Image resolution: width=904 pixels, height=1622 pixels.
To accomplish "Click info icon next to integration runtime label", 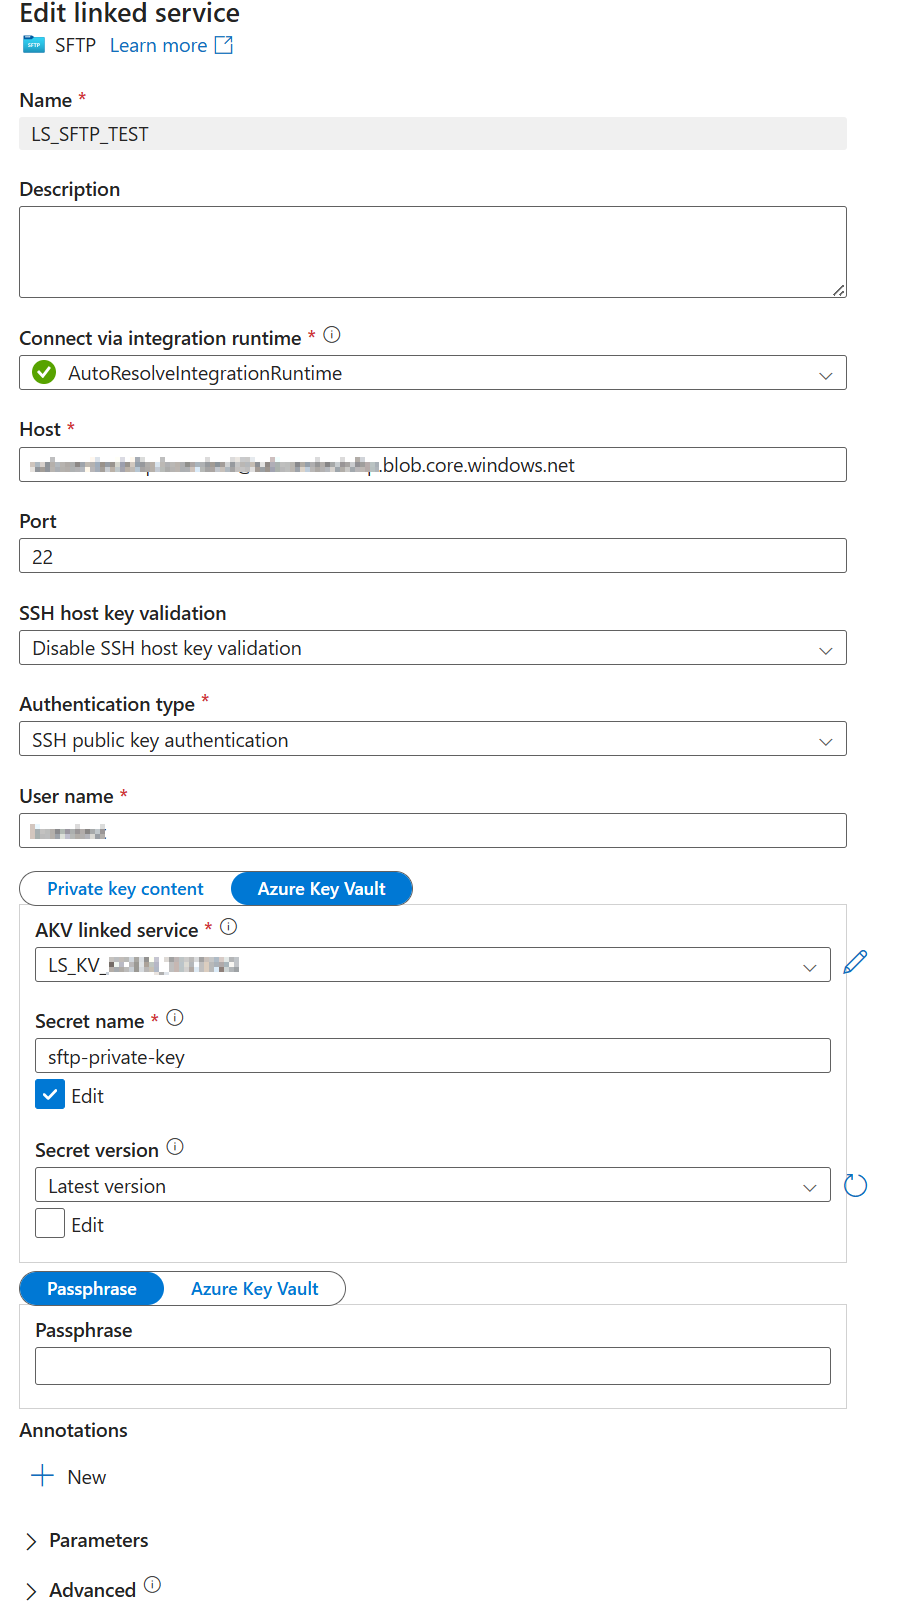I will [332, 336].
